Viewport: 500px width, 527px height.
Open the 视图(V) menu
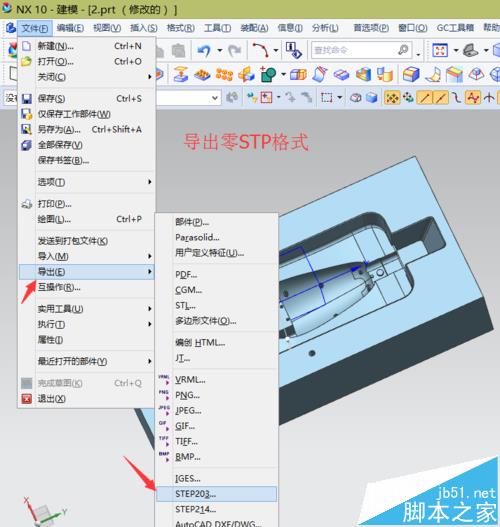coord(107,28)
